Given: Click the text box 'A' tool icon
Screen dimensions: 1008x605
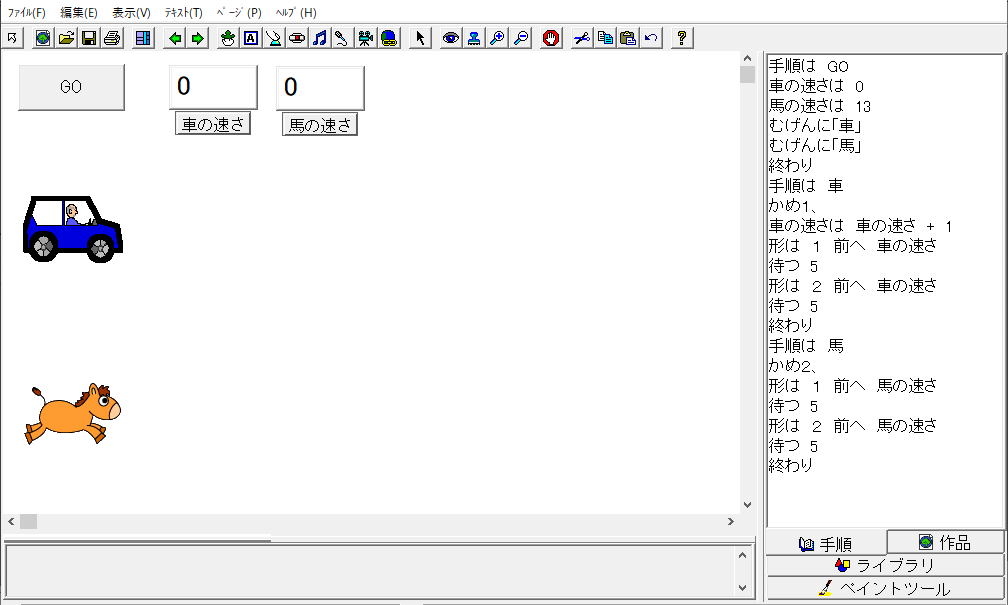Looking at the screenshot, I should click(x=250, y=38).
